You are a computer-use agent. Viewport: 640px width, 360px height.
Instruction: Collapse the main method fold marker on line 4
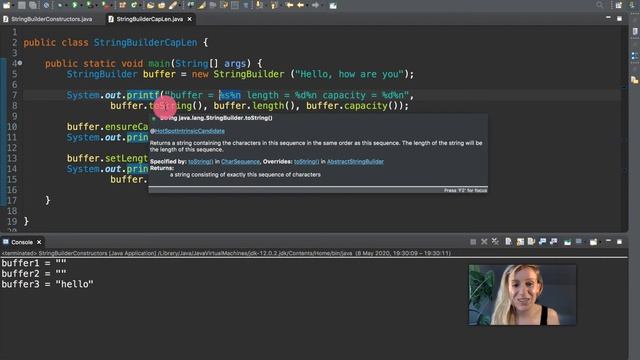pyautogui.click(x=20, y=63)
